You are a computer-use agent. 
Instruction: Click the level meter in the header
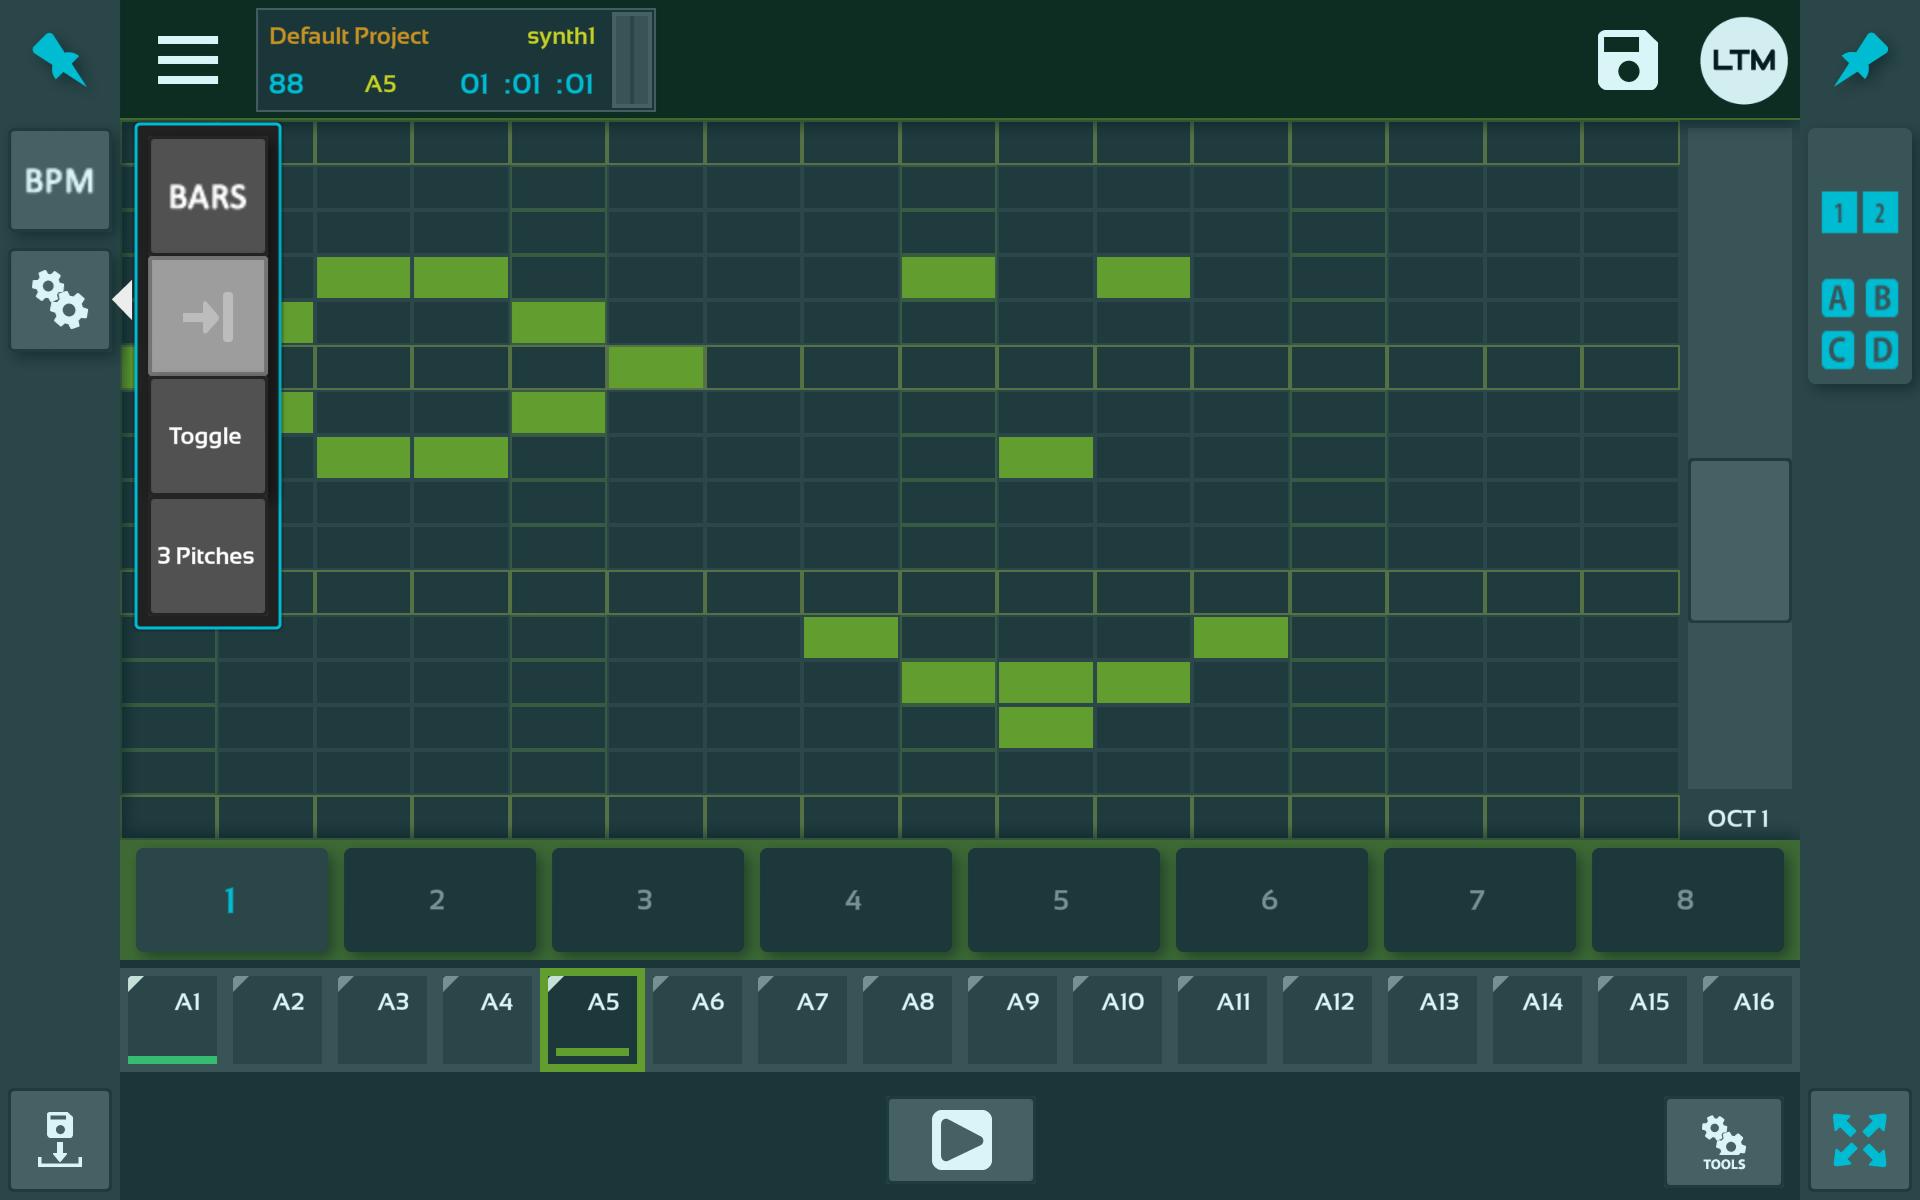632,60
